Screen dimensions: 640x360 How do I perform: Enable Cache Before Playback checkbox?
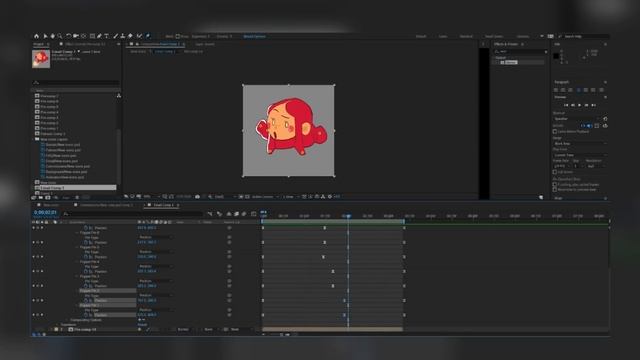tap(555, 132)
